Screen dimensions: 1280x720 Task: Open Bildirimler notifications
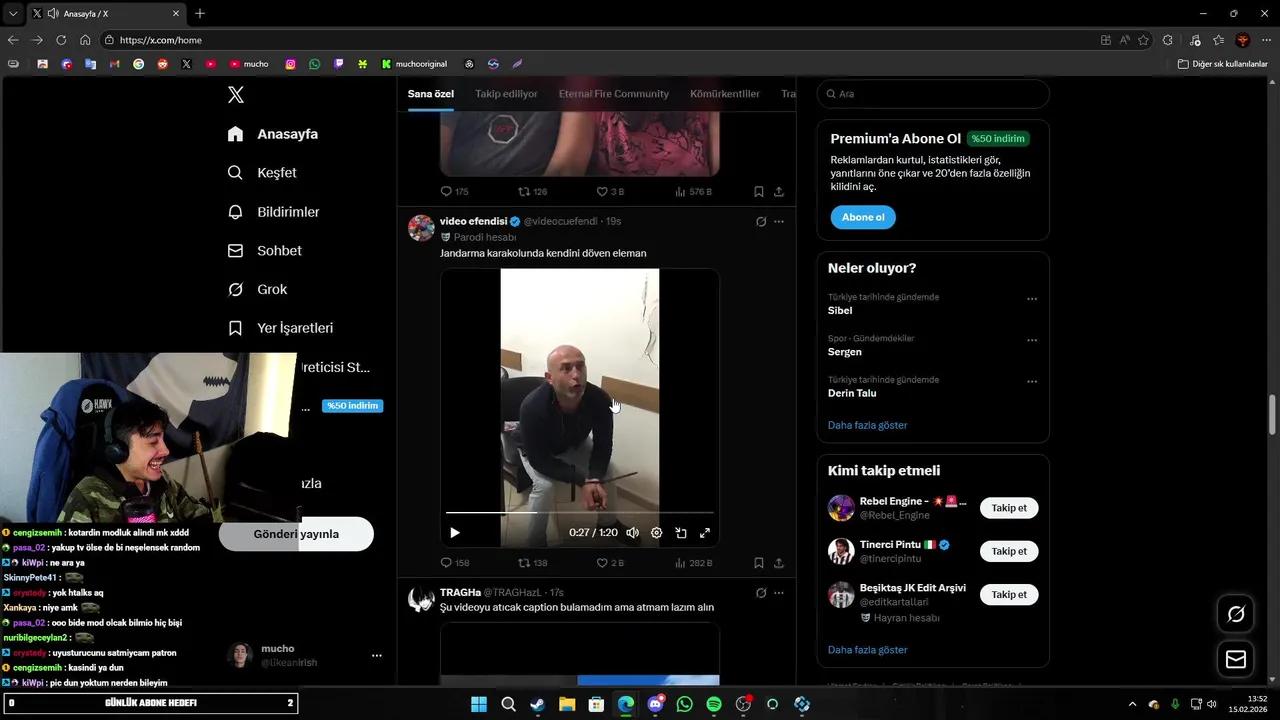point(273,212)
